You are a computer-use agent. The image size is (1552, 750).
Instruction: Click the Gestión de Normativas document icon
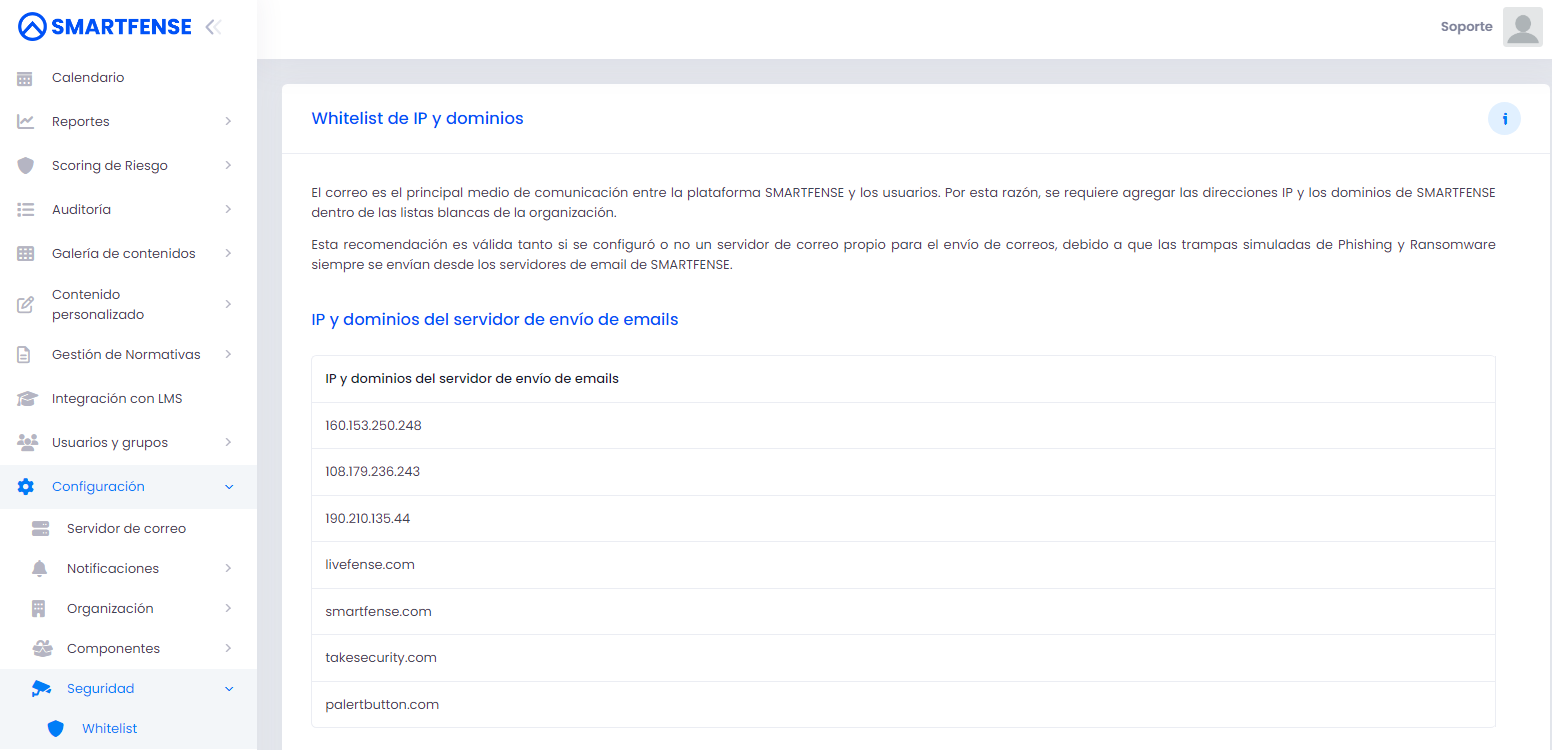click(26, 355)
